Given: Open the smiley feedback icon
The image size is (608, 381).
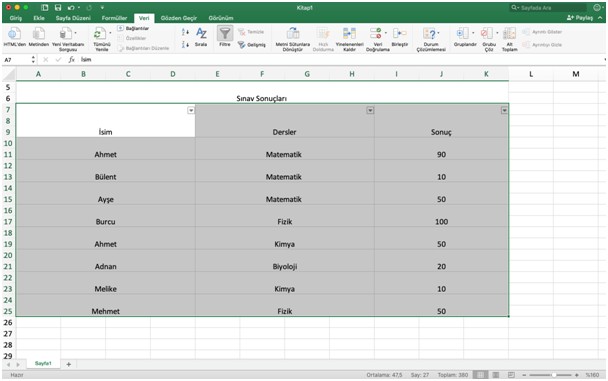Looking at the screenshot, I should (x=597, y=7).
